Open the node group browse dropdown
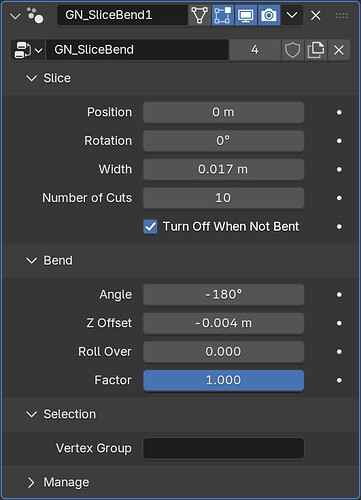 coord(28,50)
